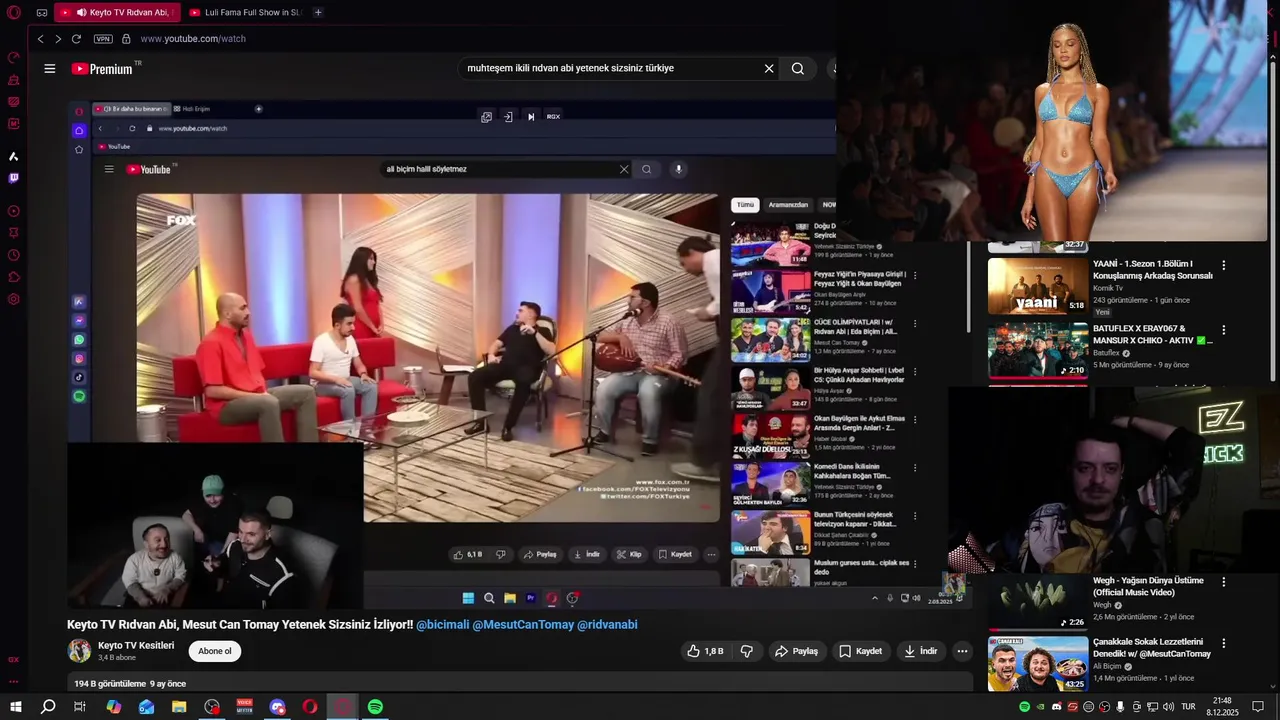This screenshot has height=720, width=1280.
Task: Open Windows taskbar search
Action: [x=48, y=707]
